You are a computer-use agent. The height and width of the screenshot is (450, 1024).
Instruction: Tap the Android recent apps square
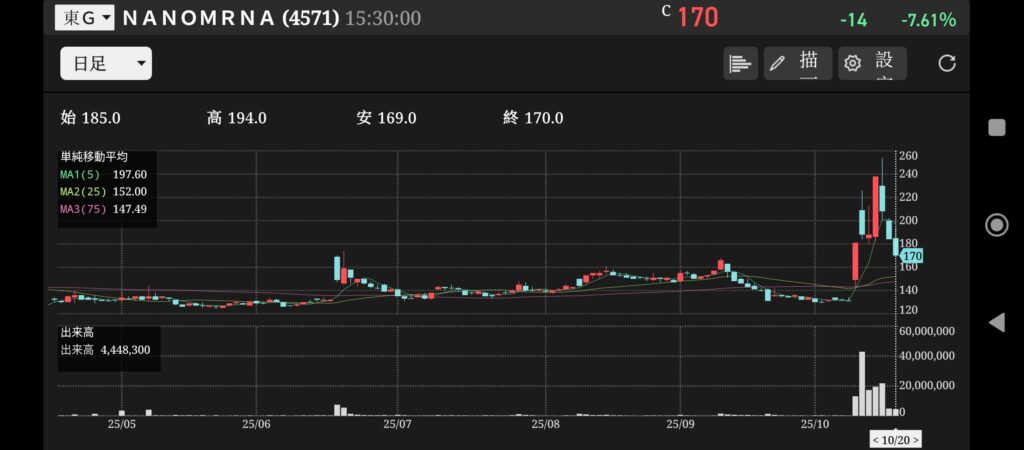click(996, 127)
